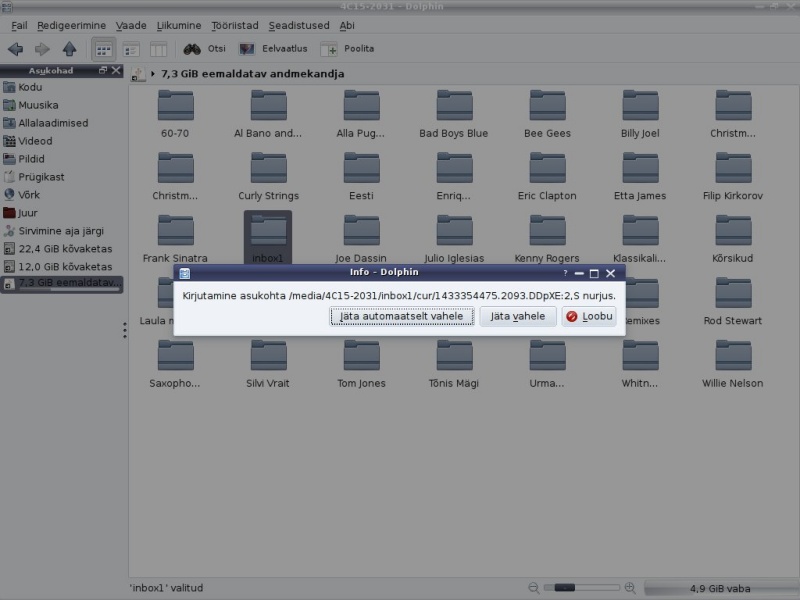Screen dimensions: 800x600
Task: Open the Vaade menu
Action: 129,25
